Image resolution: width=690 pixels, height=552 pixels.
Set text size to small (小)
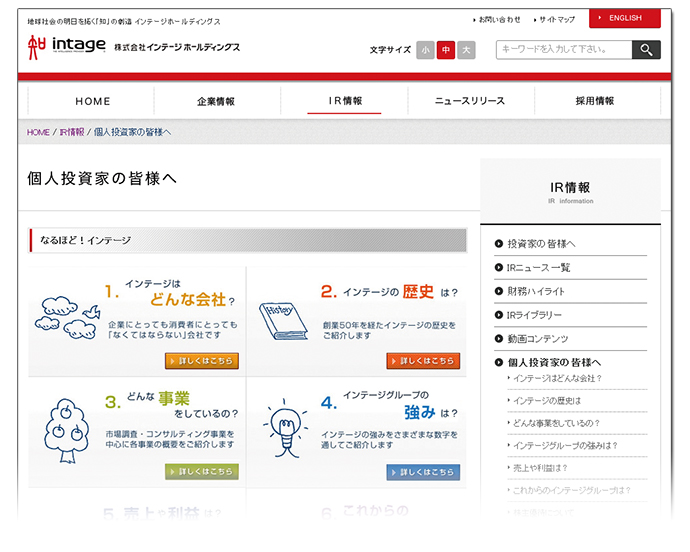tap(425, 50)
